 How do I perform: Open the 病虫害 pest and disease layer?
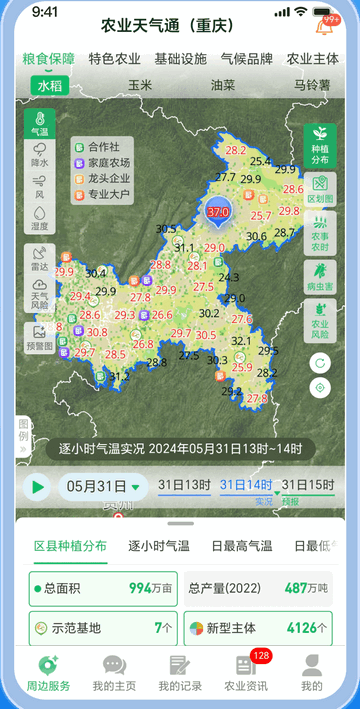(320, 277)
